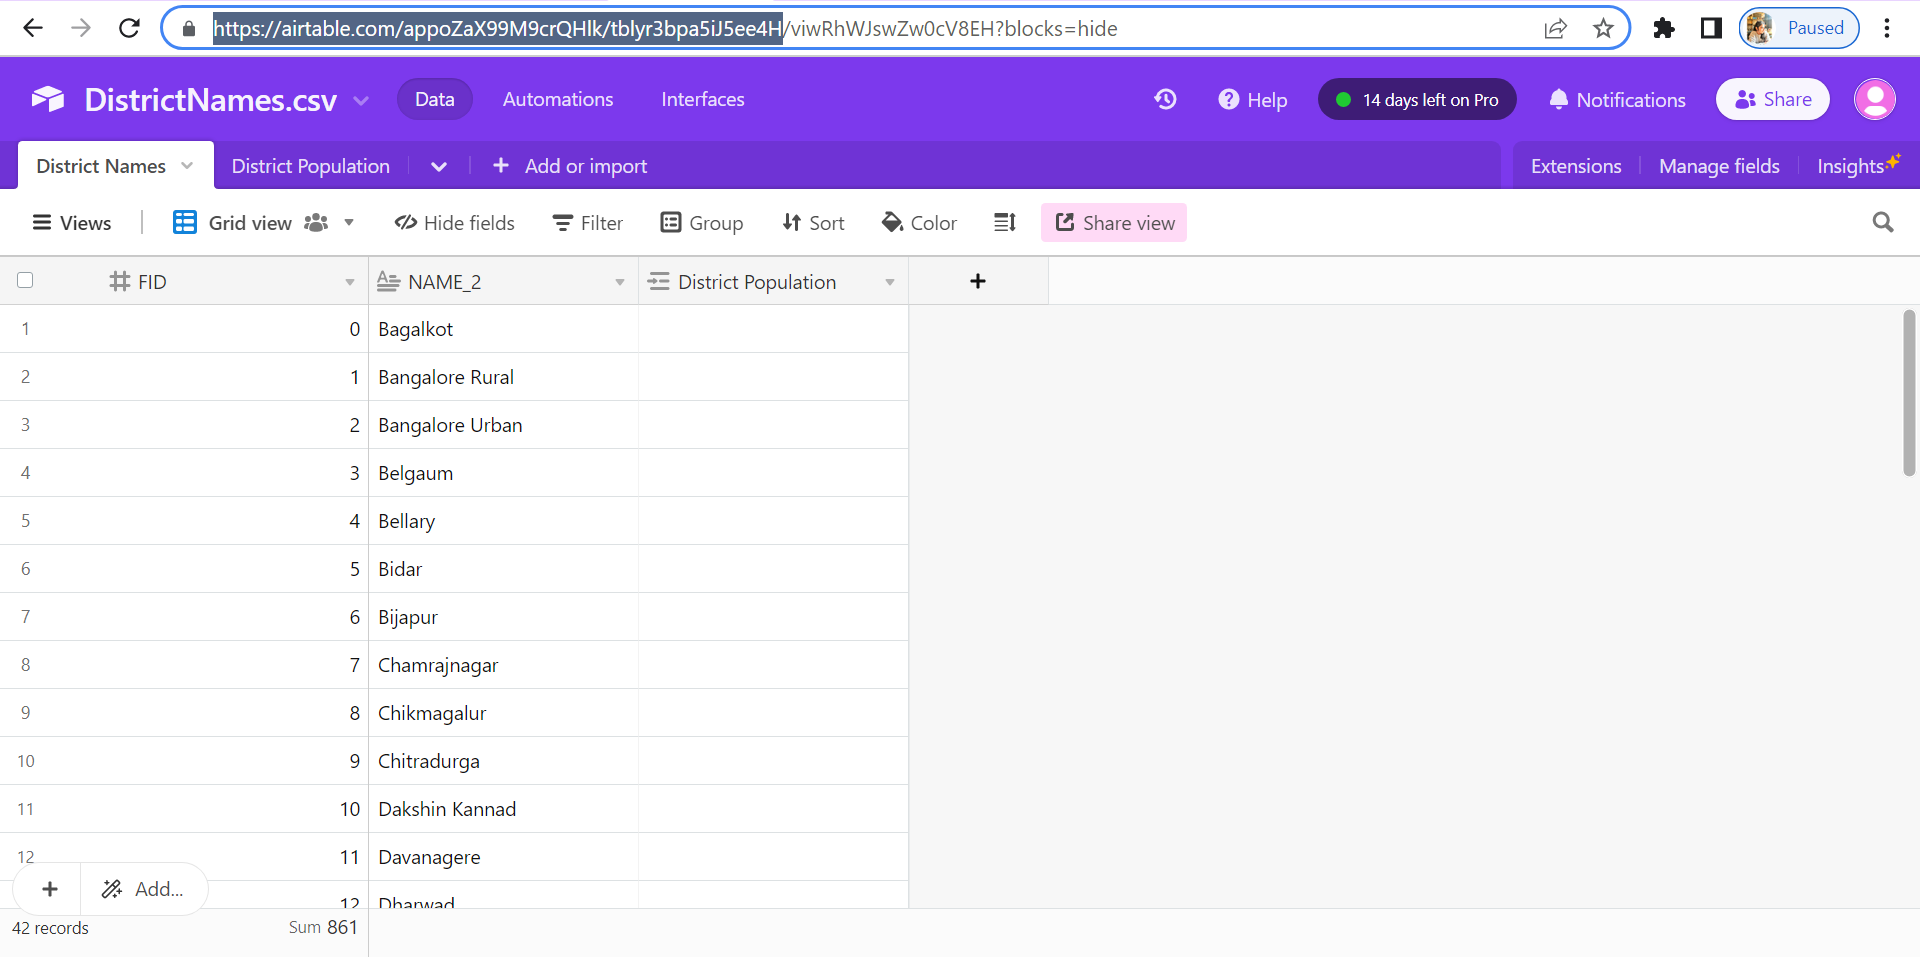Click the Bagalkot cell

click(x=503, y=329)
